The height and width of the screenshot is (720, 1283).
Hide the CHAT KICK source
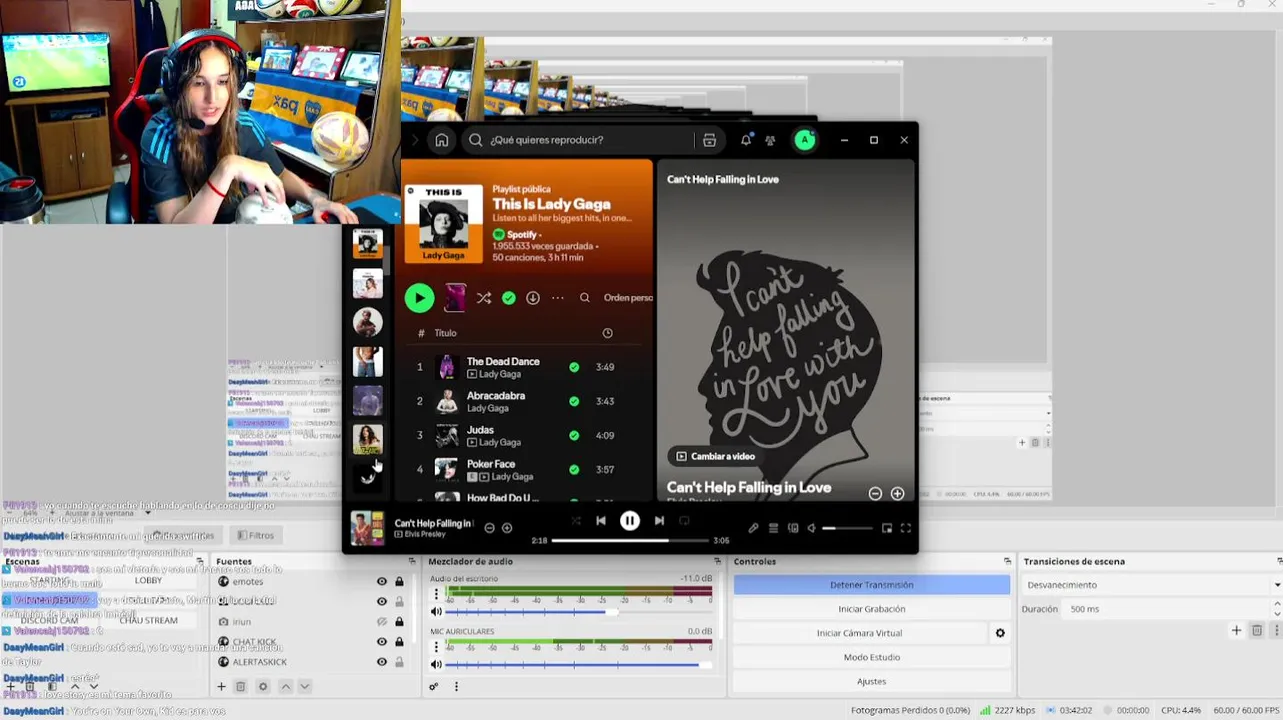pos(381,642)
